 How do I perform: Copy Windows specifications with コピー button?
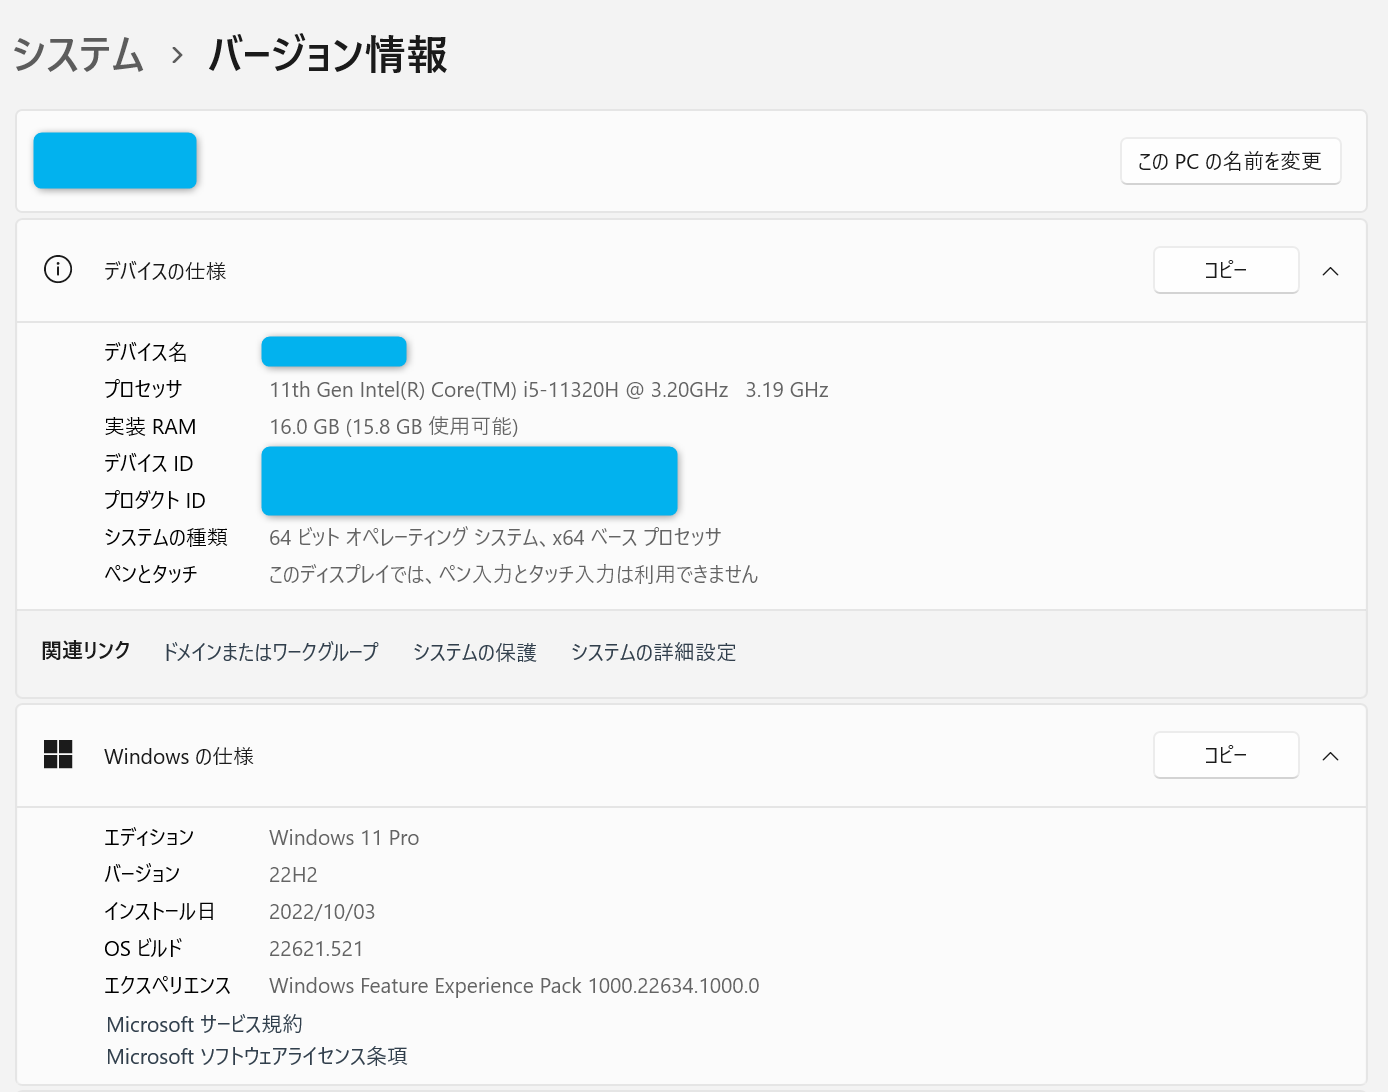click(1226, 755)
